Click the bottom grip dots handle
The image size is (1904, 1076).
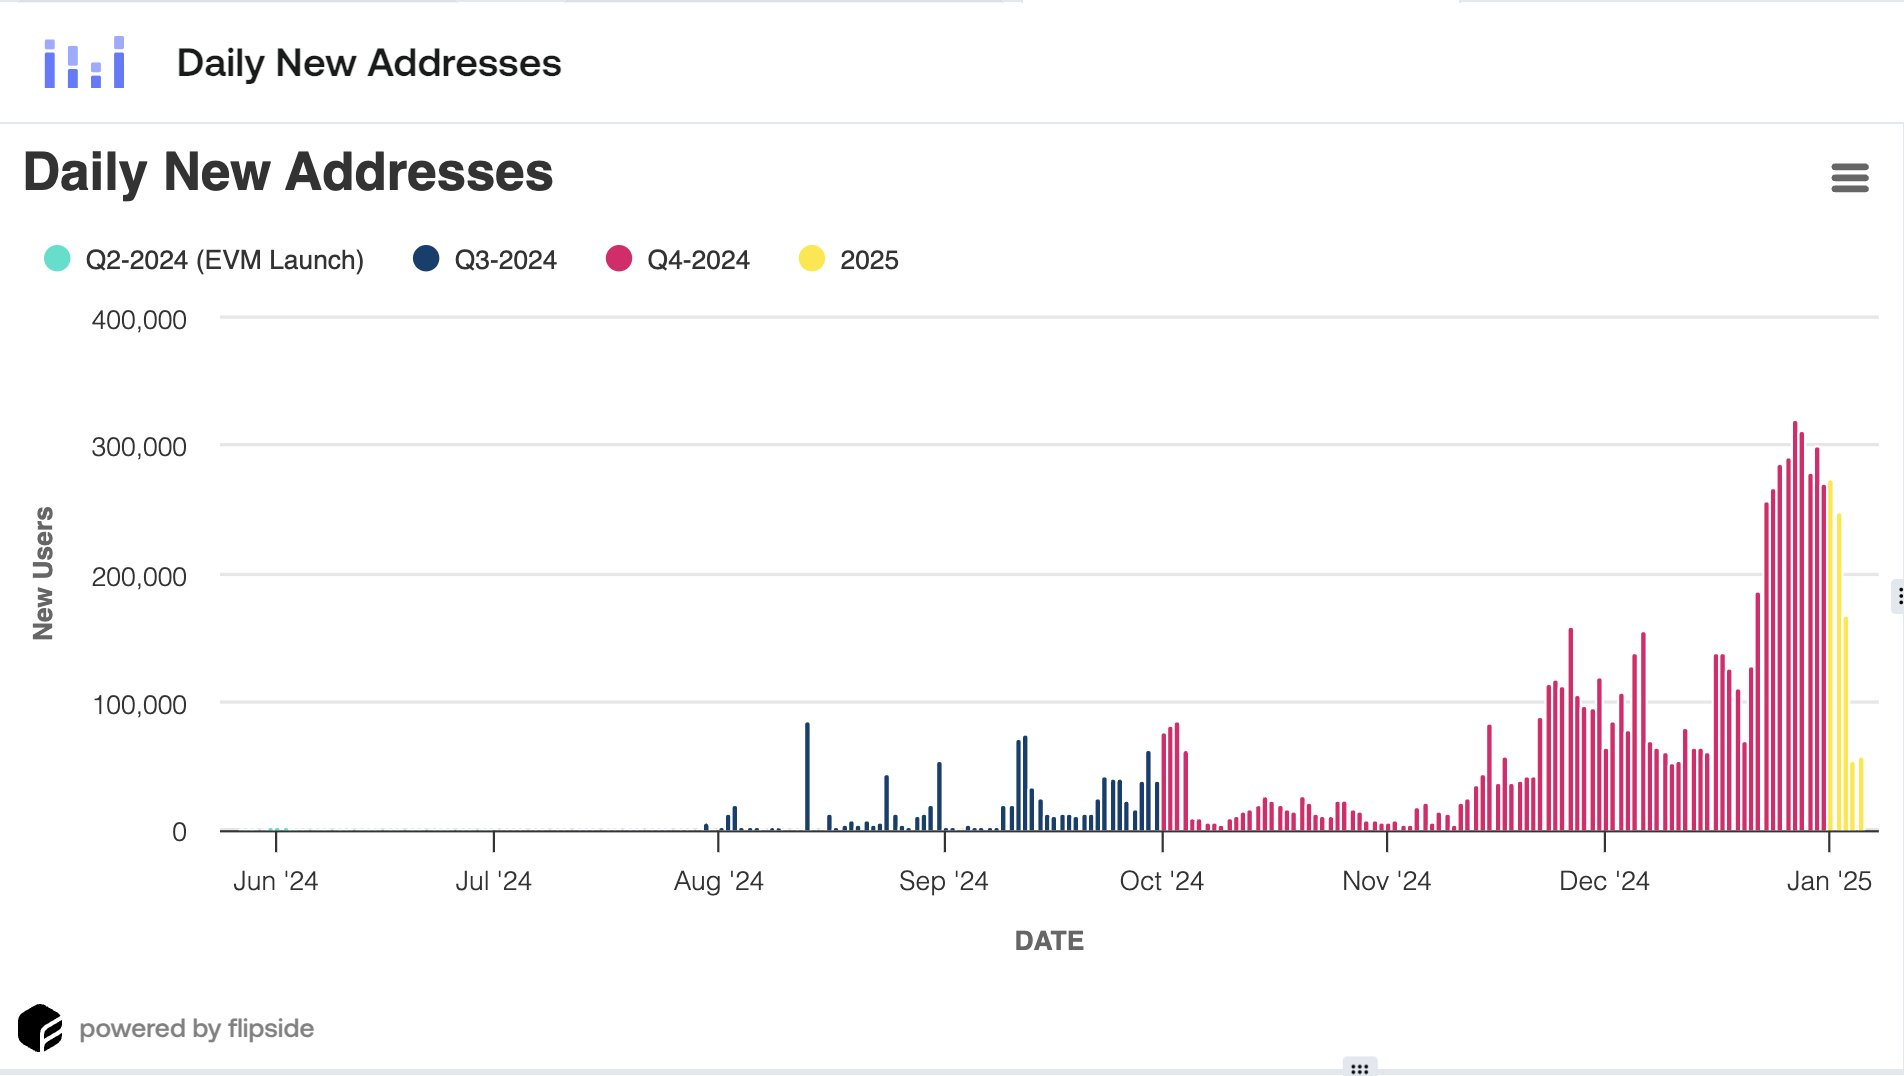(1359, 1068)
